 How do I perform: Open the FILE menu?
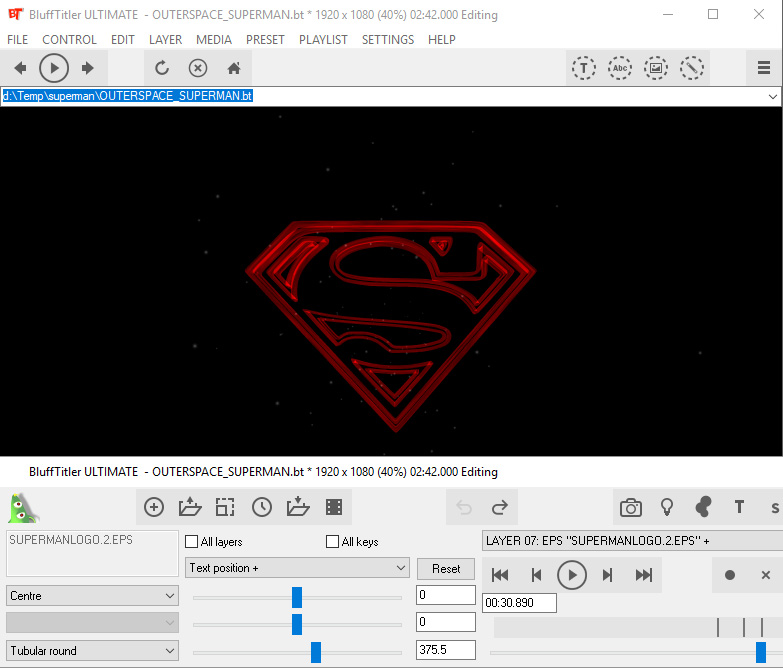(17, 39)
